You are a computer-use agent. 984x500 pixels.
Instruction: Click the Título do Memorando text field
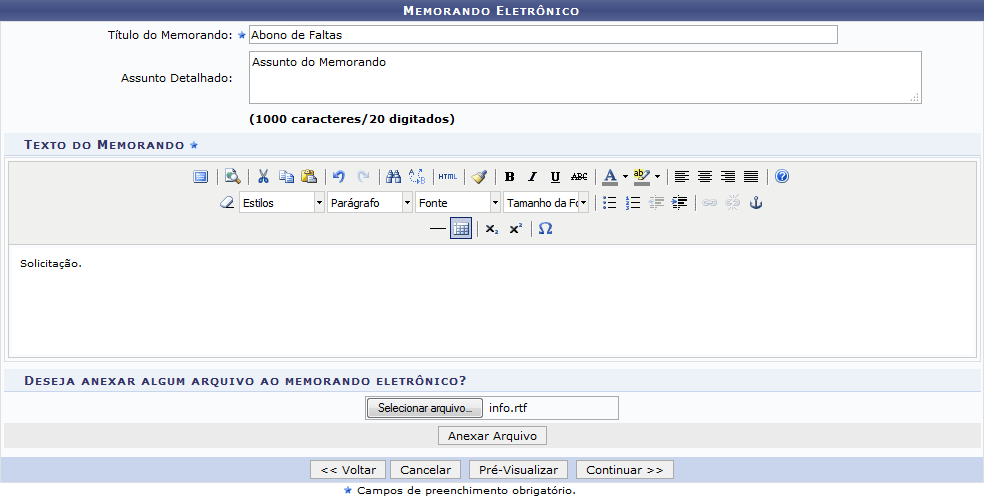pos(542,35)
